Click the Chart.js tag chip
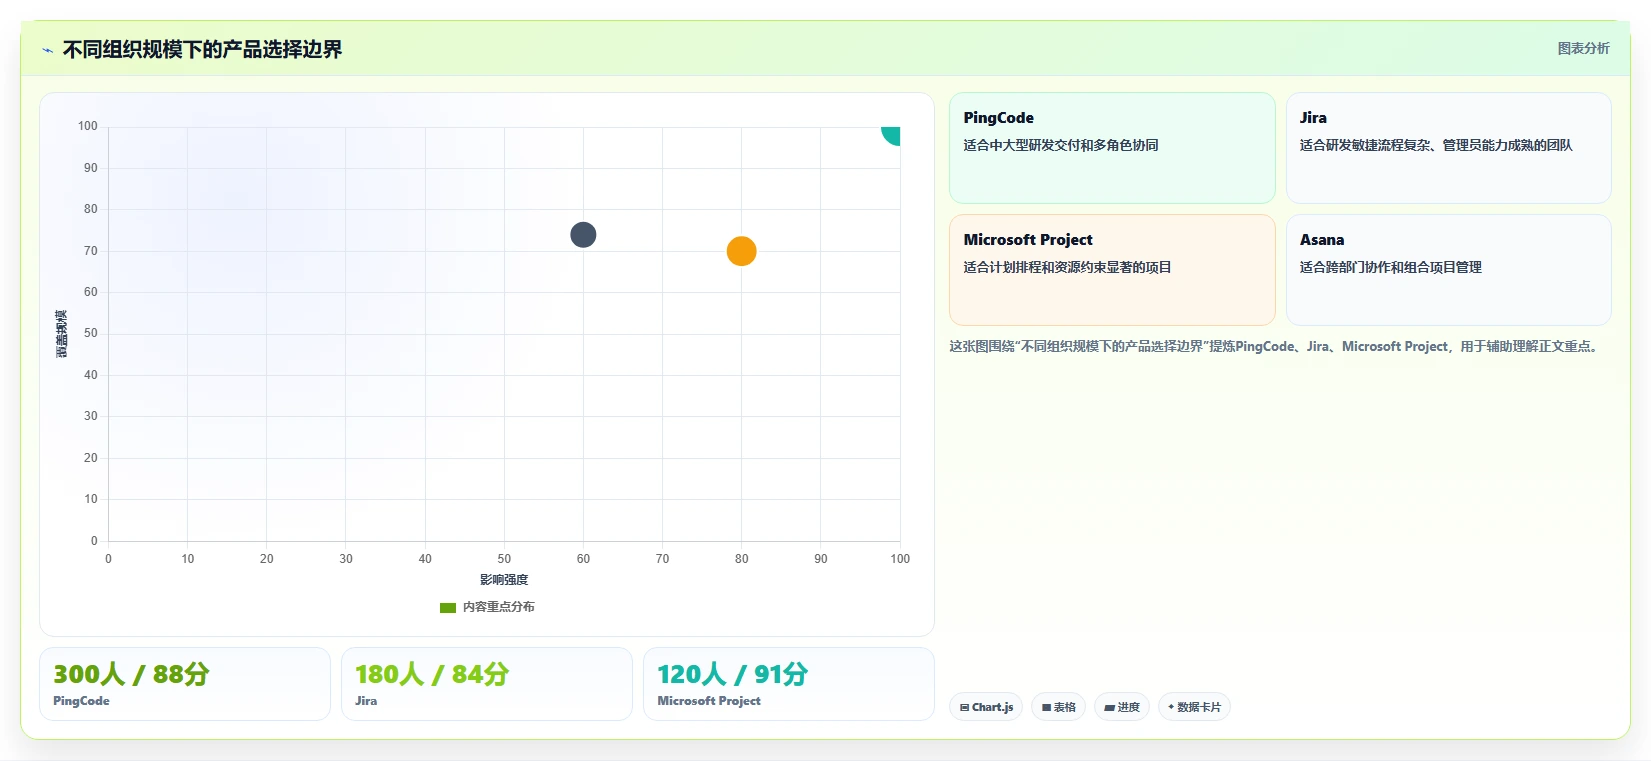The height and width of the screenshot is (761, 1651). click(x=986, y=707)
